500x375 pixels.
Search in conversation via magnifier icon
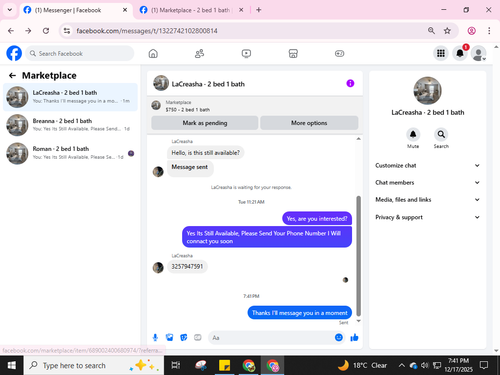click(x=441, y=134)
